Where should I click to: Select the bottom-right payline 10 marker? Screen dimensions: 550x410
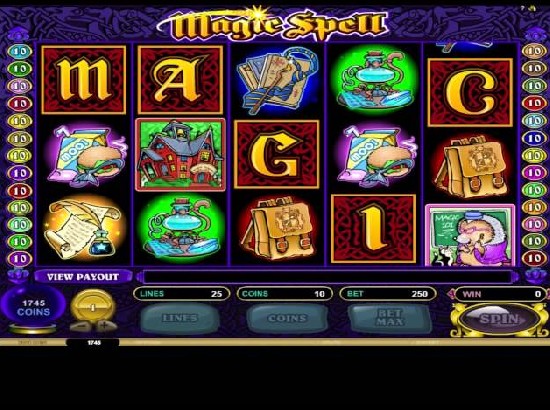(x=534, y=259)
